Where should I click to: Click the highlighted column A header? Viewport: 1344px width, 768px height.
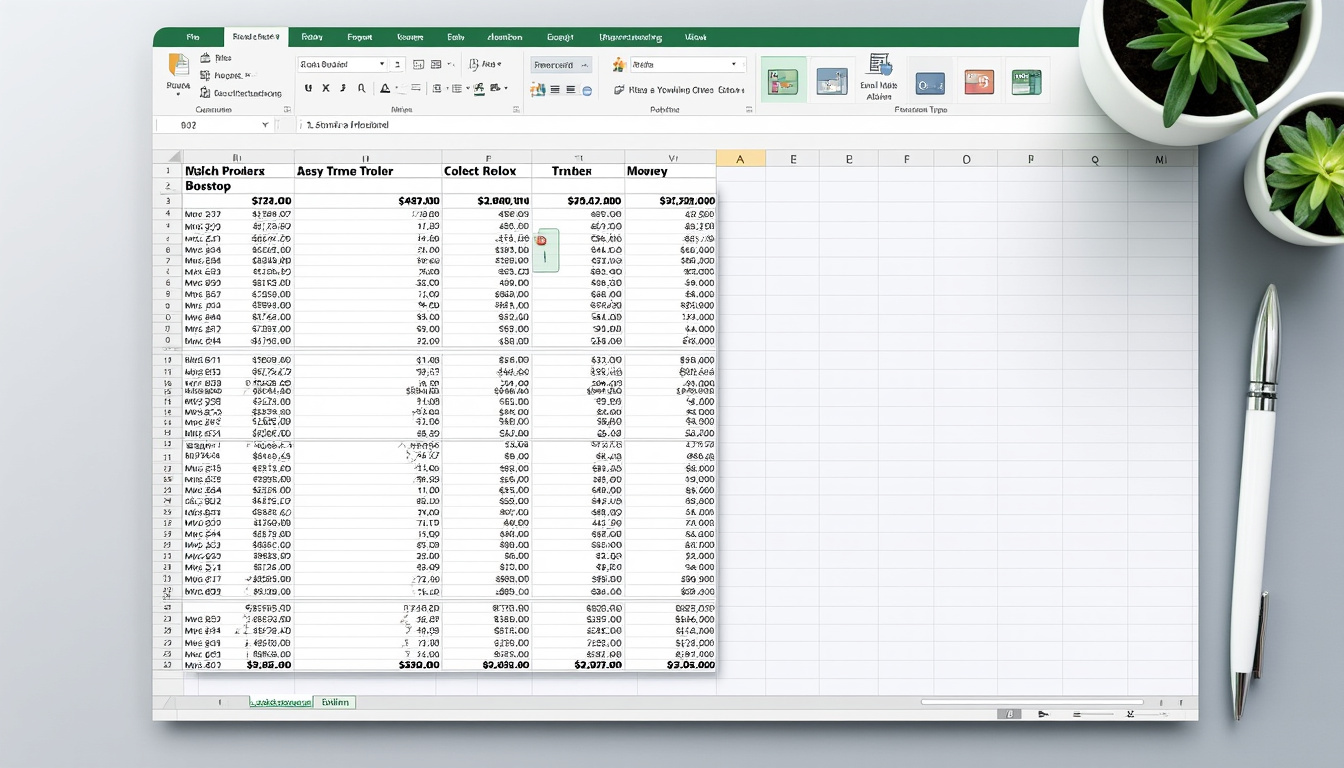tap(741, 158)
